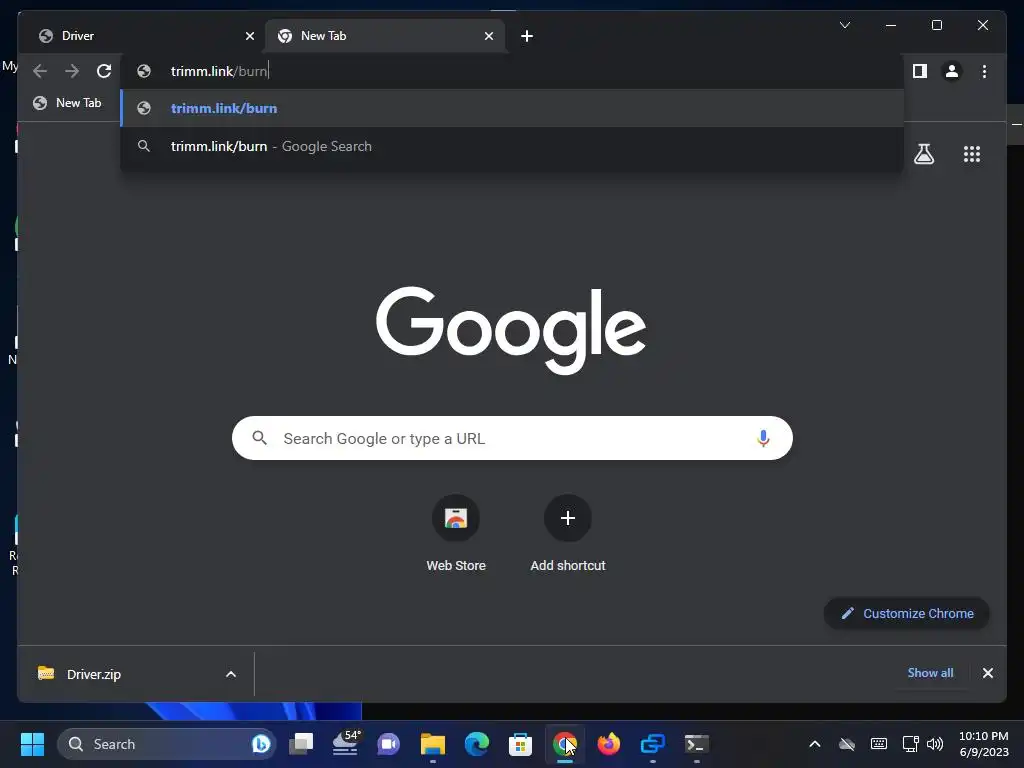Dismiss the downloads bar

click(987, 673)
